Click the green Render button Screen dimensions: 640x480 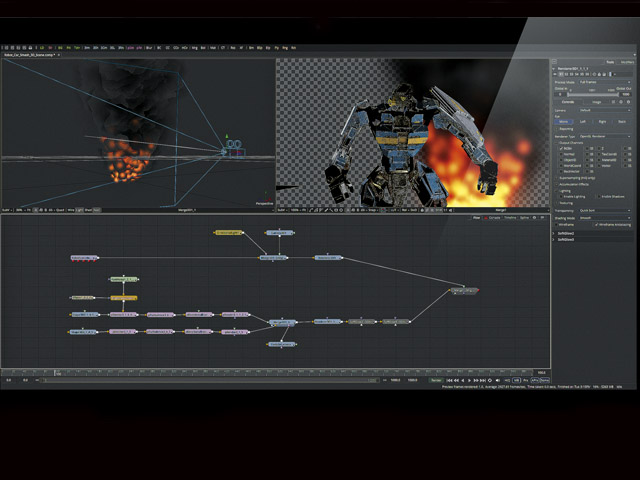[x=436, y=380]
